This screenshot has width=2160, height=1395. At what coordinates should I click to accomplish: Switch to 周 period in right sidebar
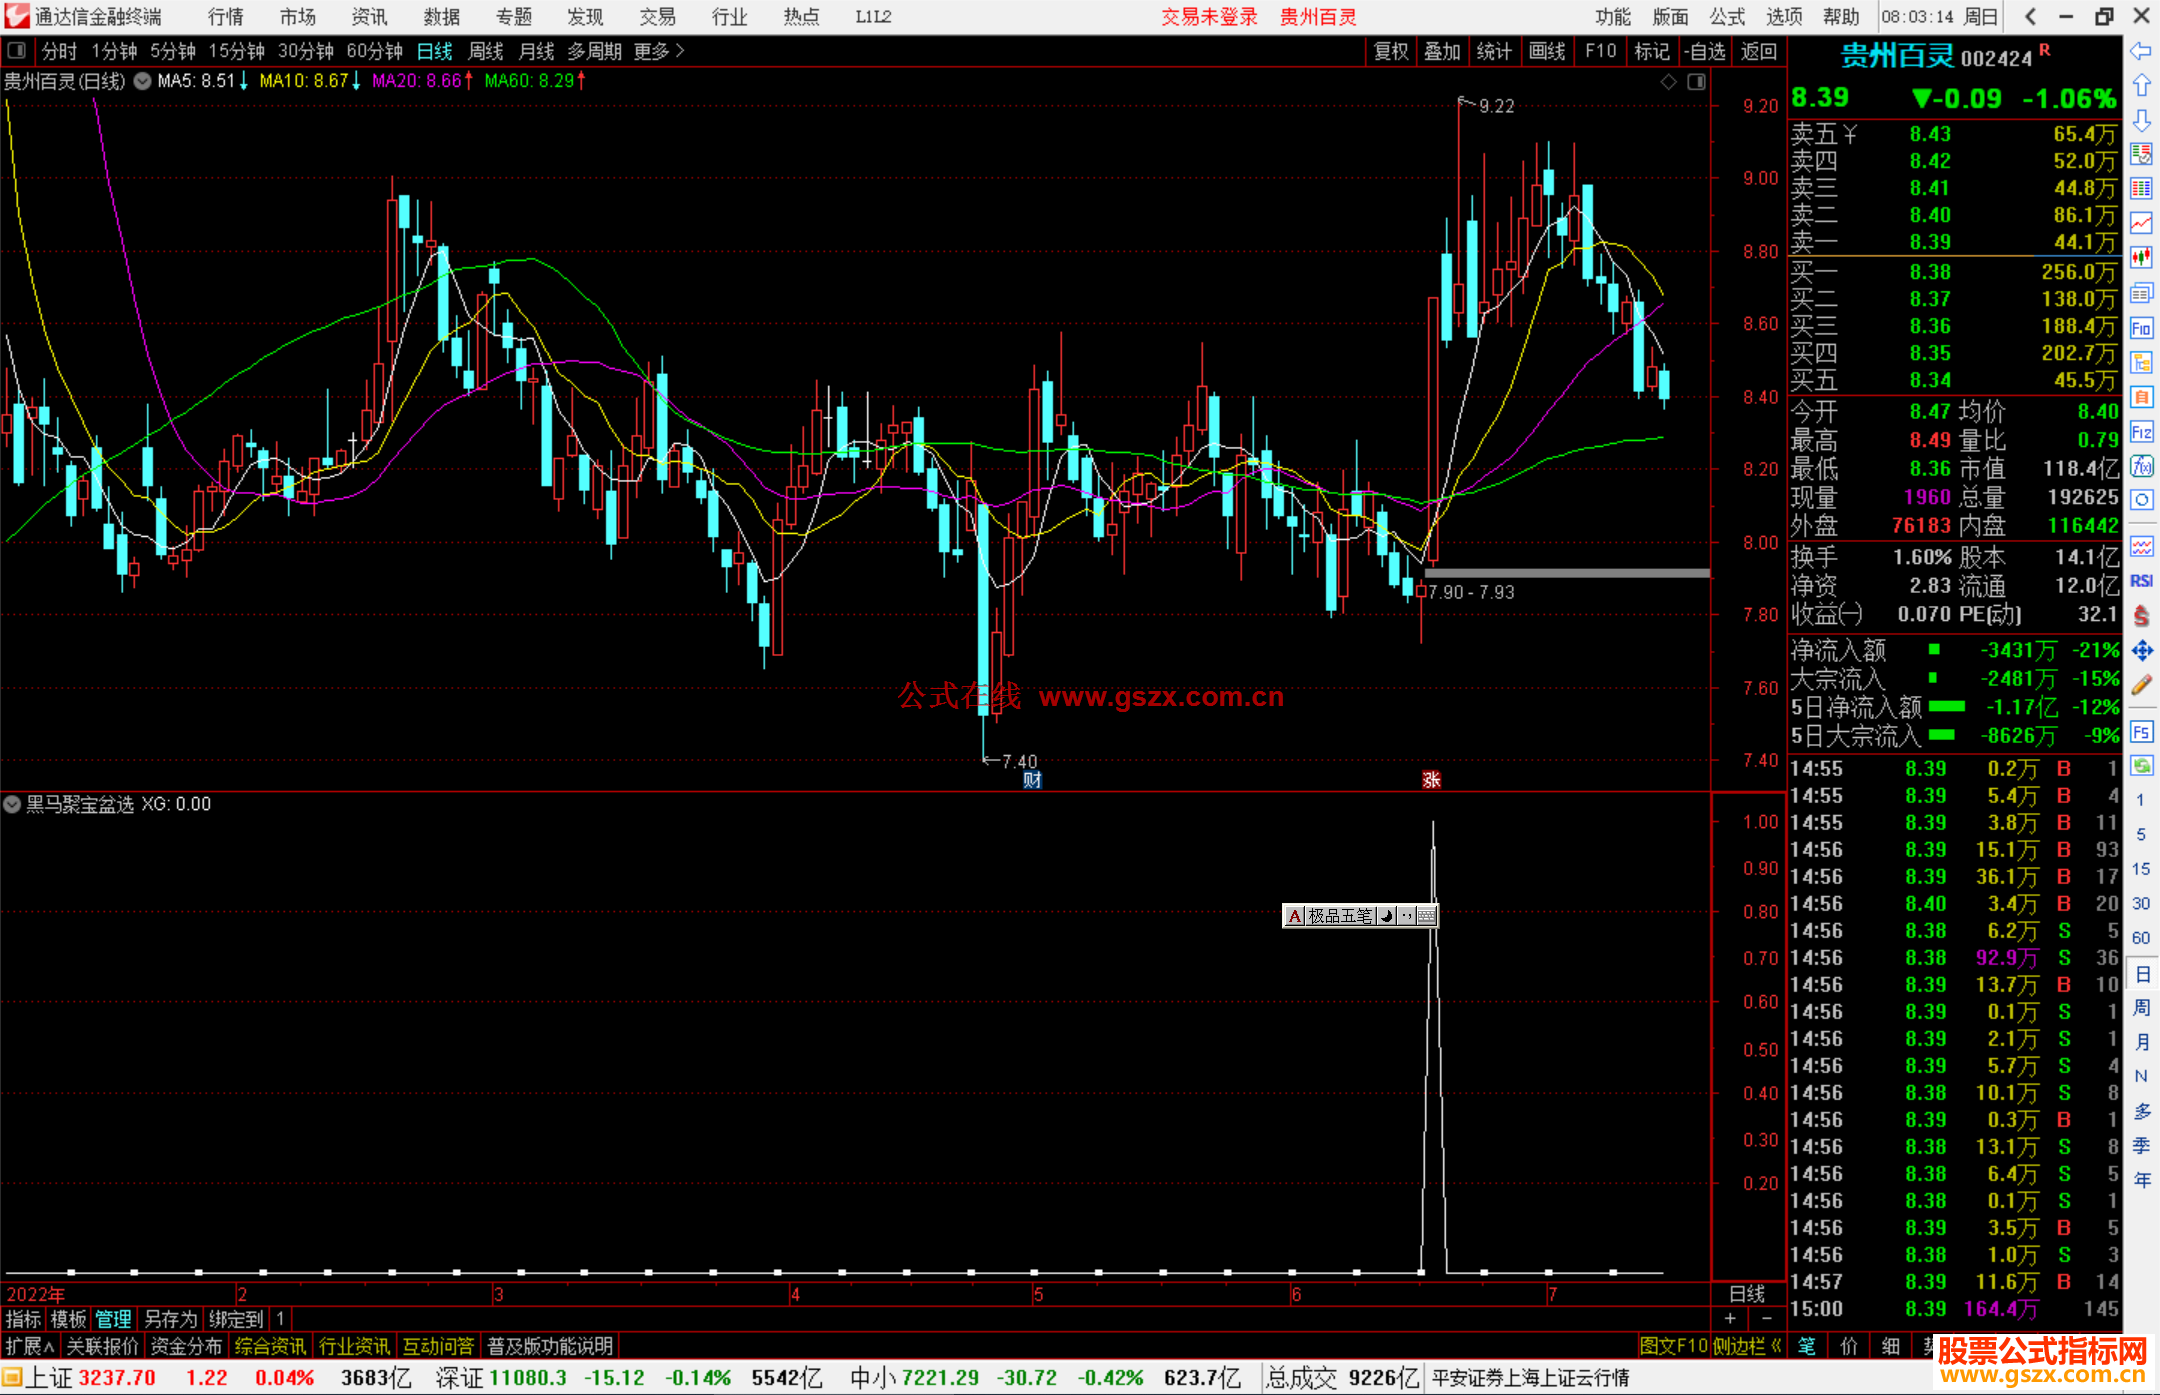pyautogui.click(x=2141, y=1008)
